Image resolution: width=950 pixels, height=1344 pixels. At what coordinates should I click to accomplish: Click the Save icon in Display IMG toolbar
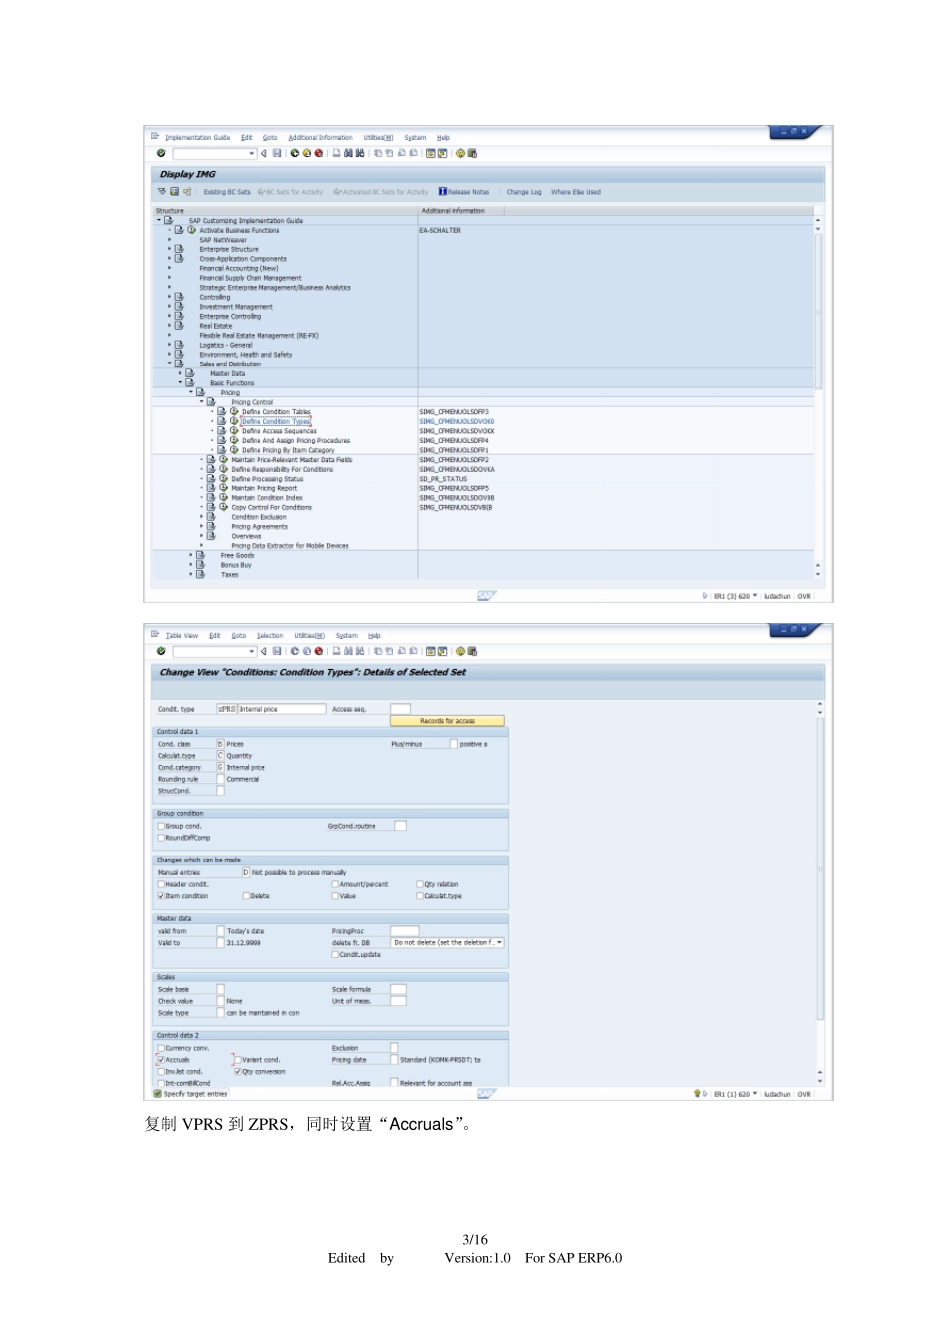click(277, 153)
